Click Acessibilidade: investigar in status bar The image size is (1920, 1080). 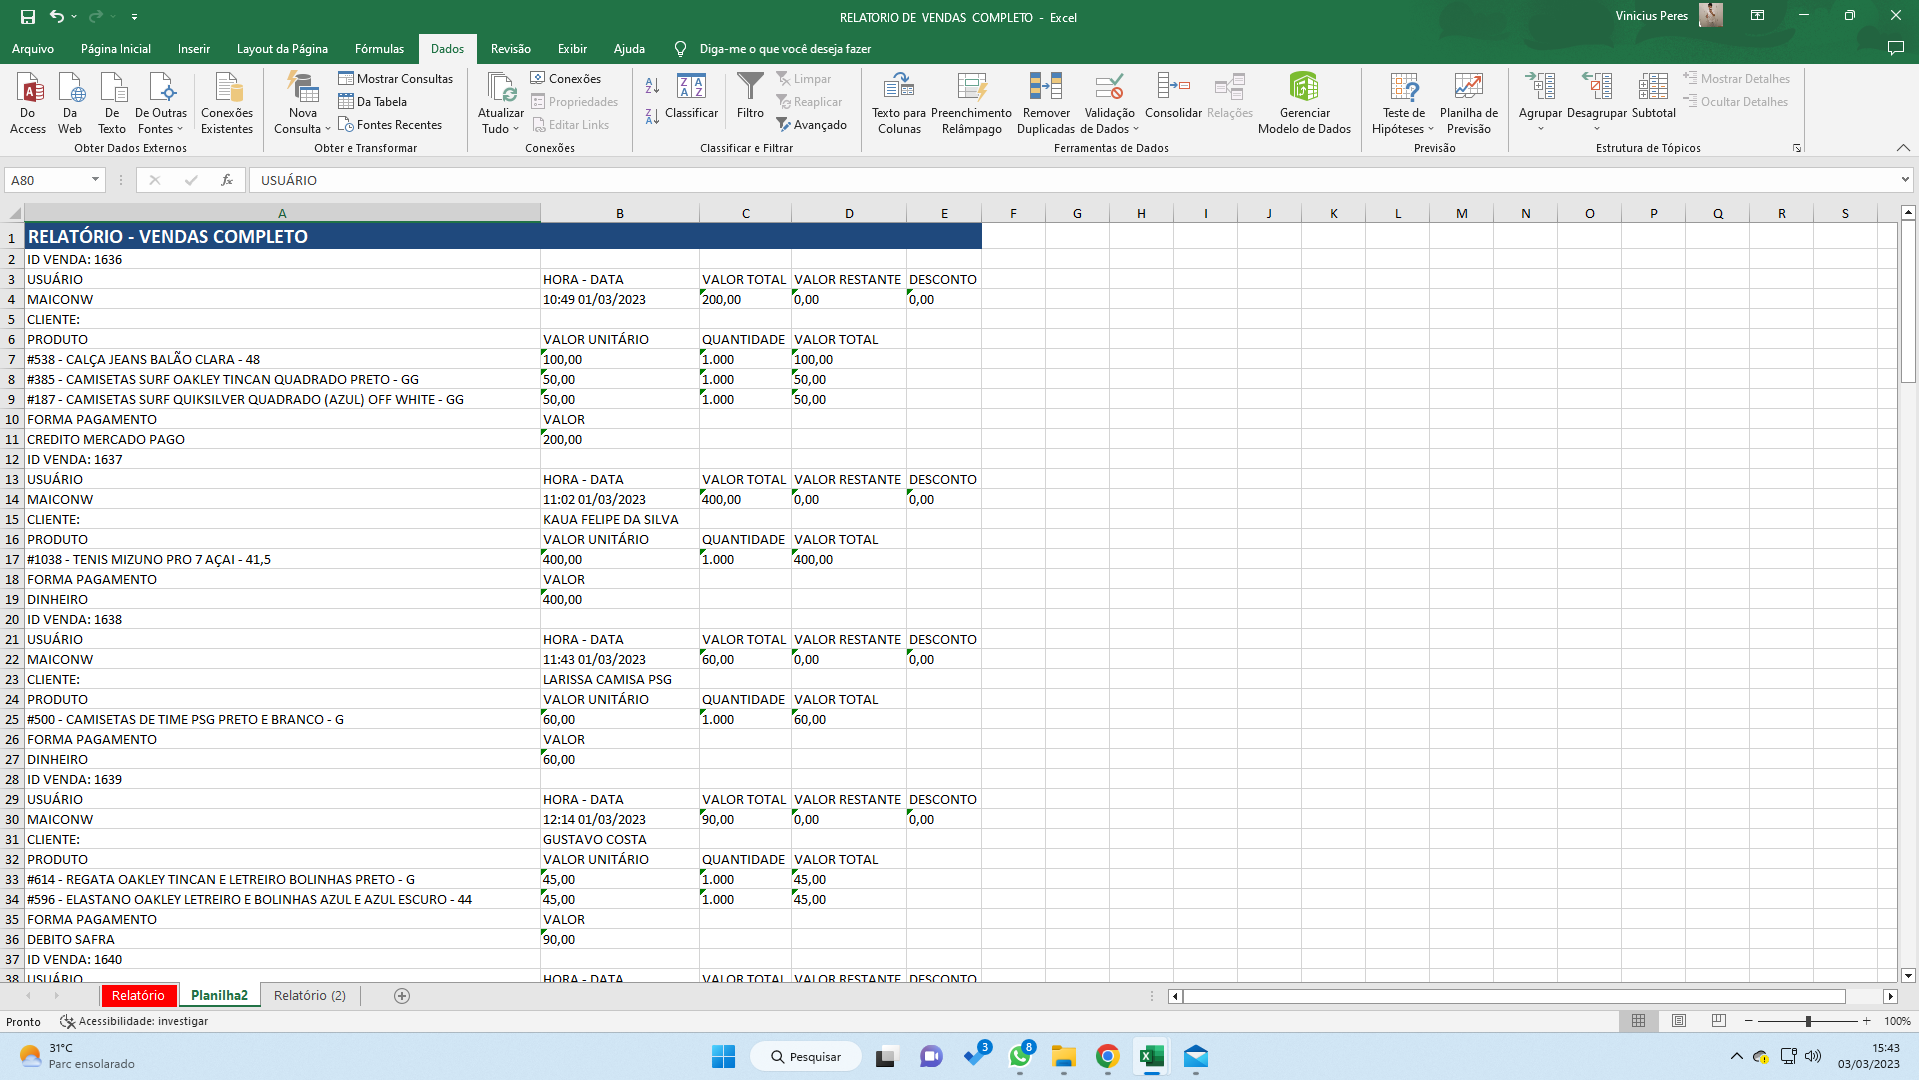[134, 1021]
